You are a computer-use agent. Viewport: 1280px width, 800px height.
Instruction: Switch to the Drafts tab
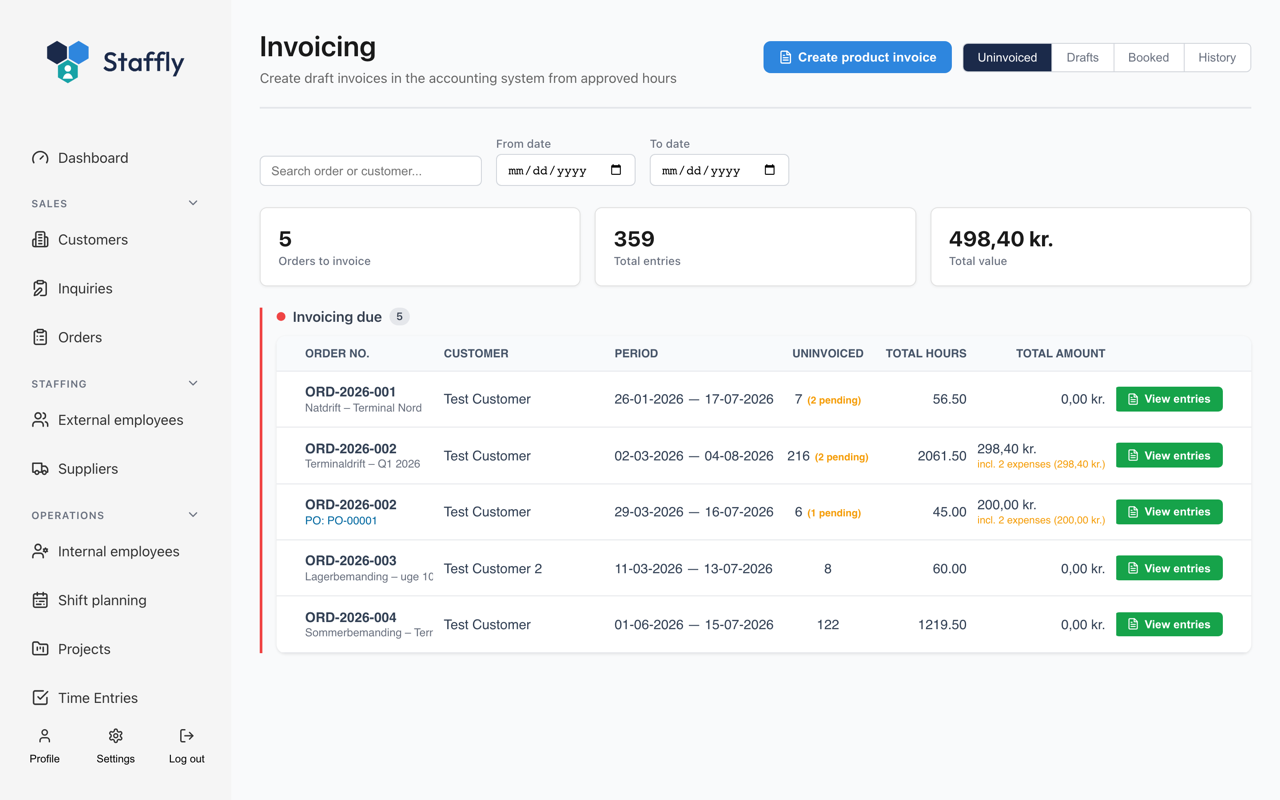[x=1082, y=58]
